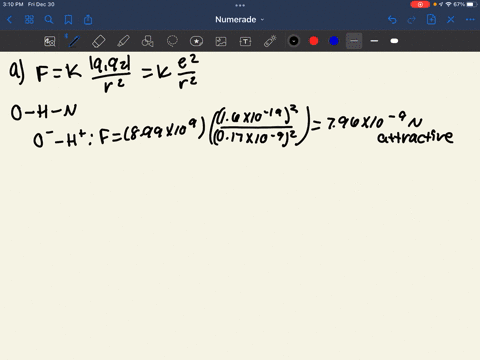Go back with the left chevron
The height and width of the screenshot is (360, 480).
click(x=9, y=20)
